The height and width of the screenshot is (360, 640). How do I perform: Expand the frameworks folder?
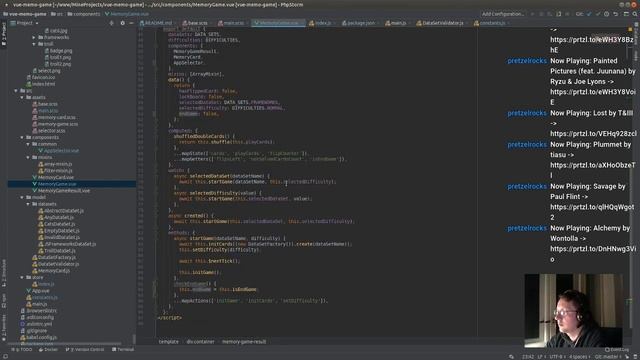coord(34,37)
